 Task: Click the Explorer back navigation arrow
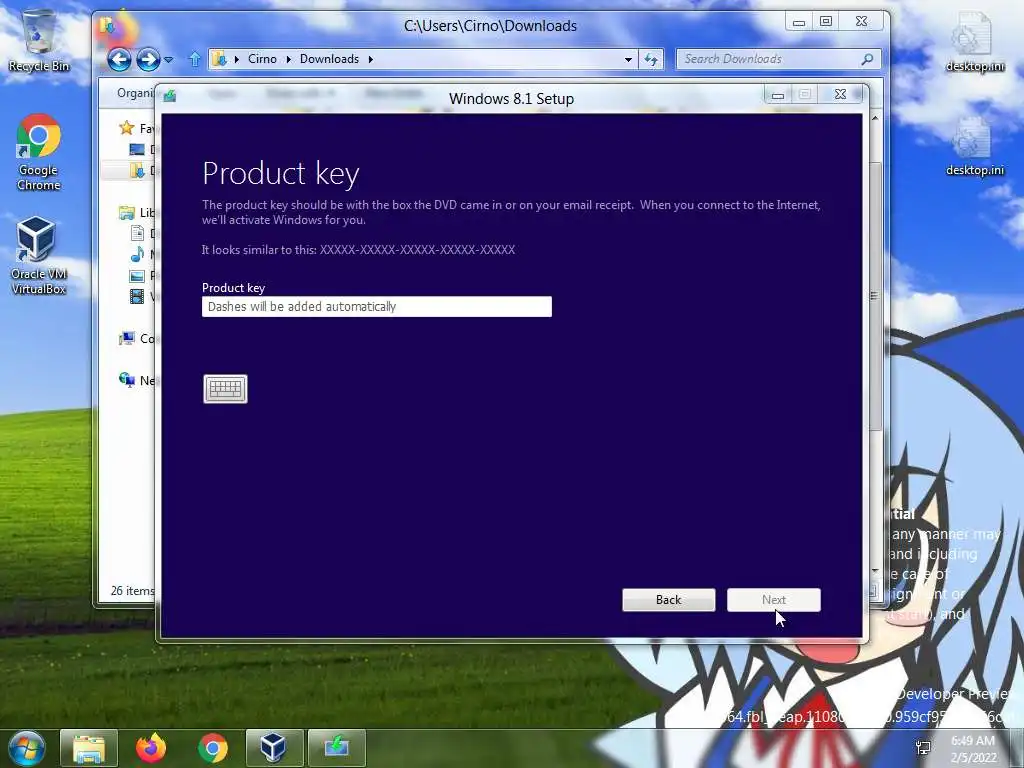coord(120,60)
